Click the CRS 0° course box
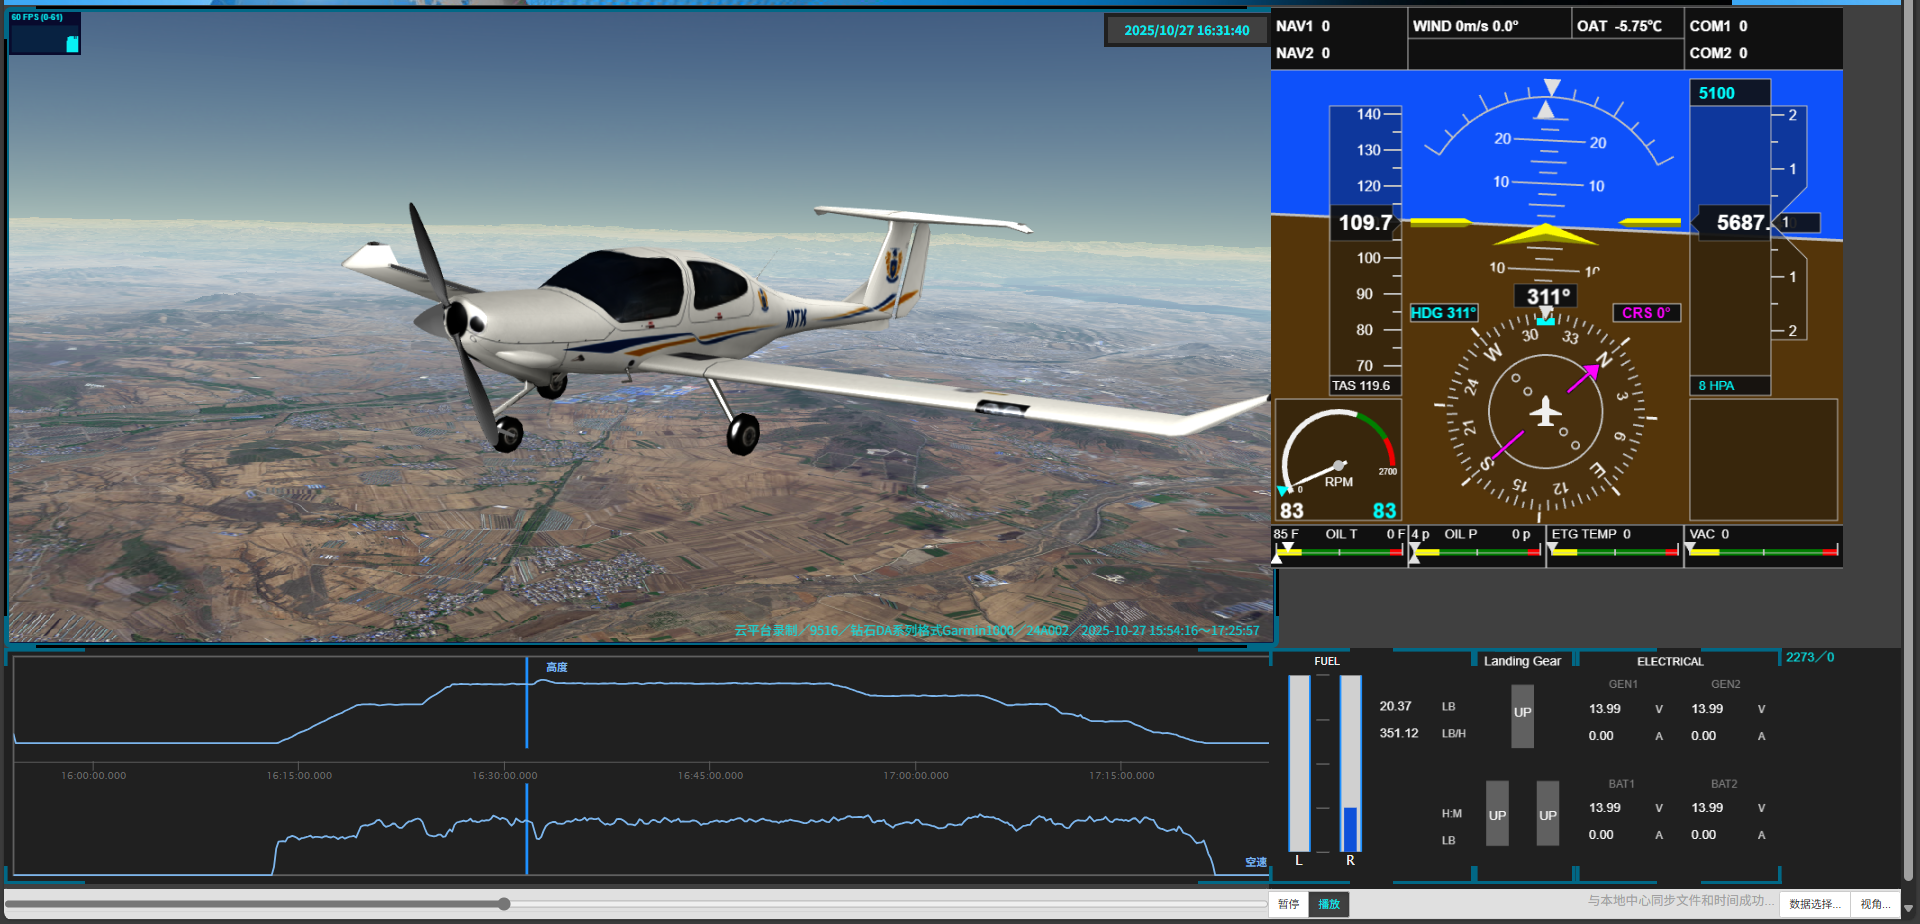The width and height of the screenshot is (1920, 924). (x=1646, y=313)
